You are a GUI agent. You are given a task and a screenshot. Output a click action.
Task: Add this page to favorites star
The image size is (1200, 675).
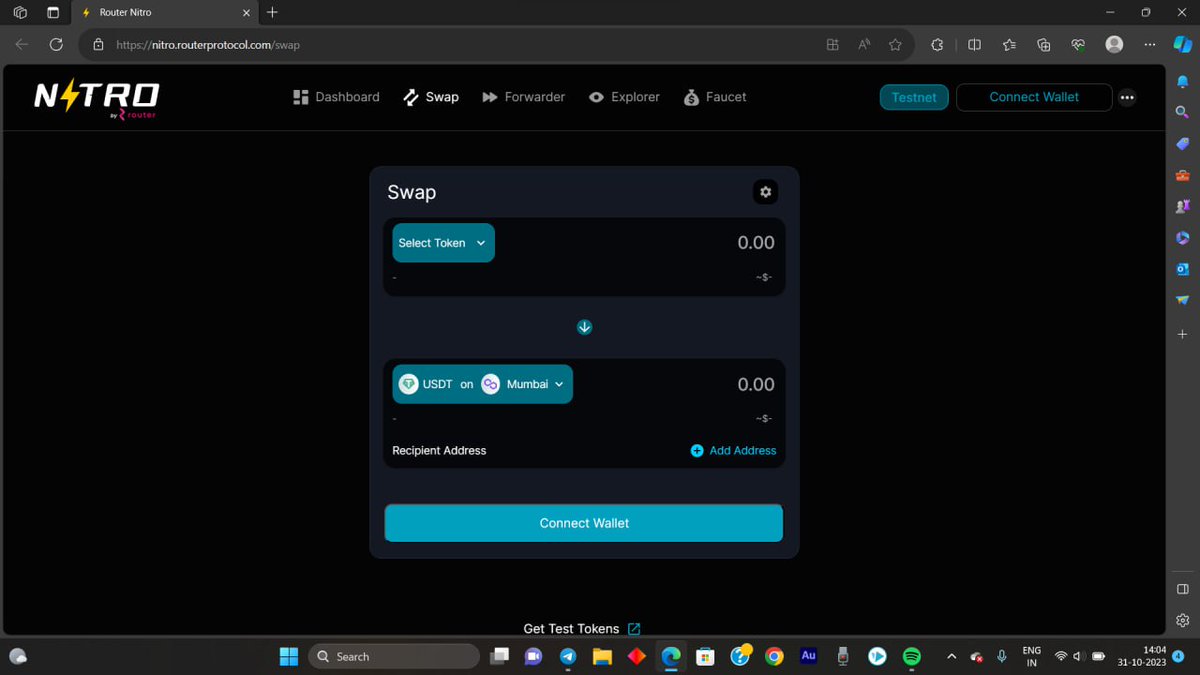click(895, 45)
